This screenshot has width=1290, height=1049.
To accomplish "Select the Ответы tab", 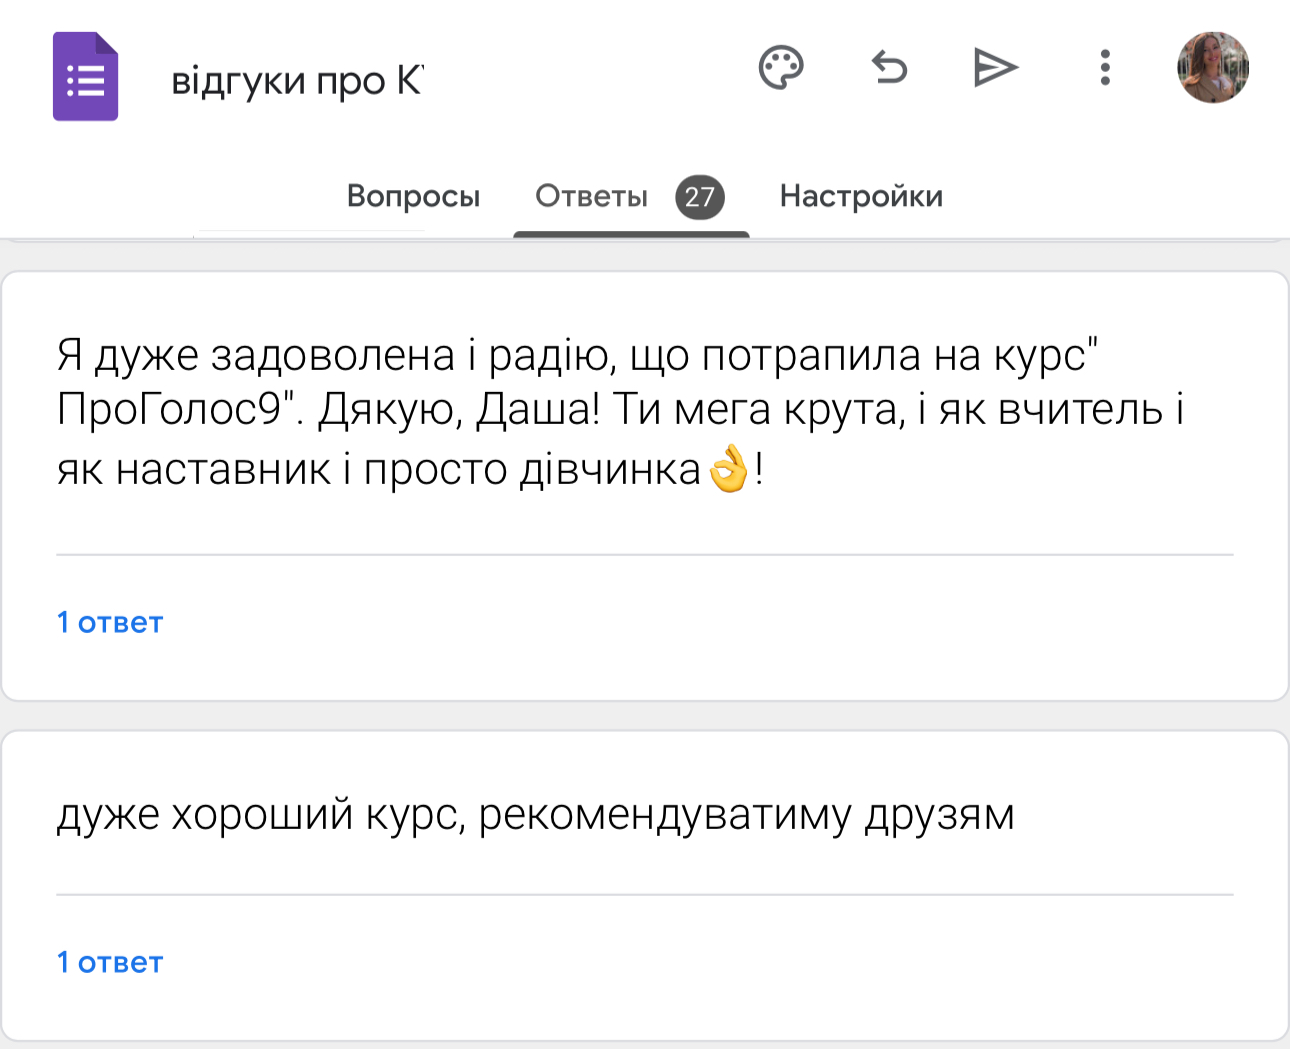I will 591,196.
